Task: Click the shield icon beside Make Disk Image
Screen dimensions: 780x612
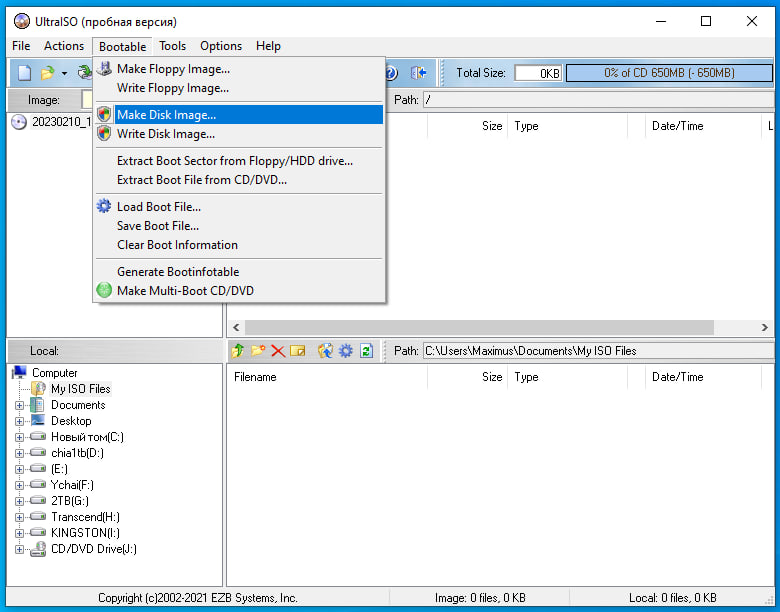Action: pyautogui.click(x=104, y=114)
